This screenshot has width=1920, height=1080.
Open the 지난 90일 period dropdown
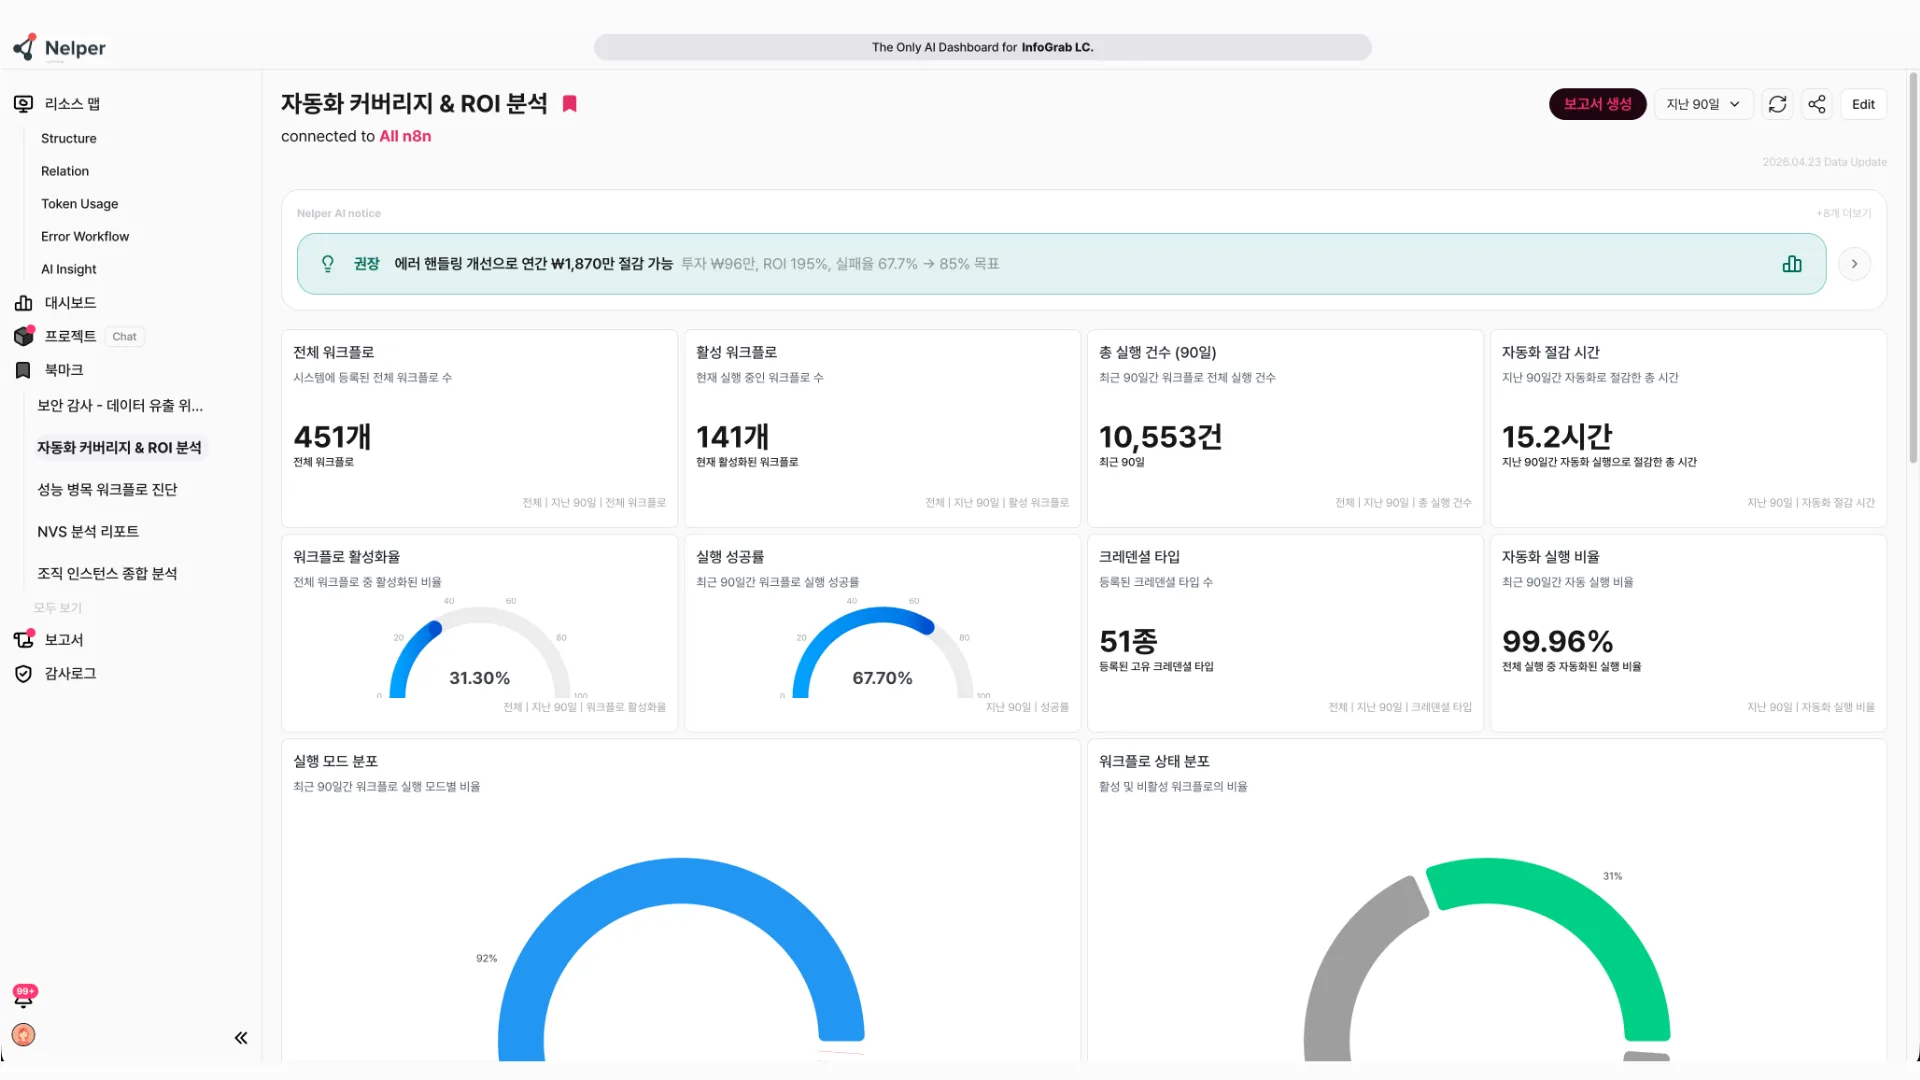click(x=1703, y=104)
